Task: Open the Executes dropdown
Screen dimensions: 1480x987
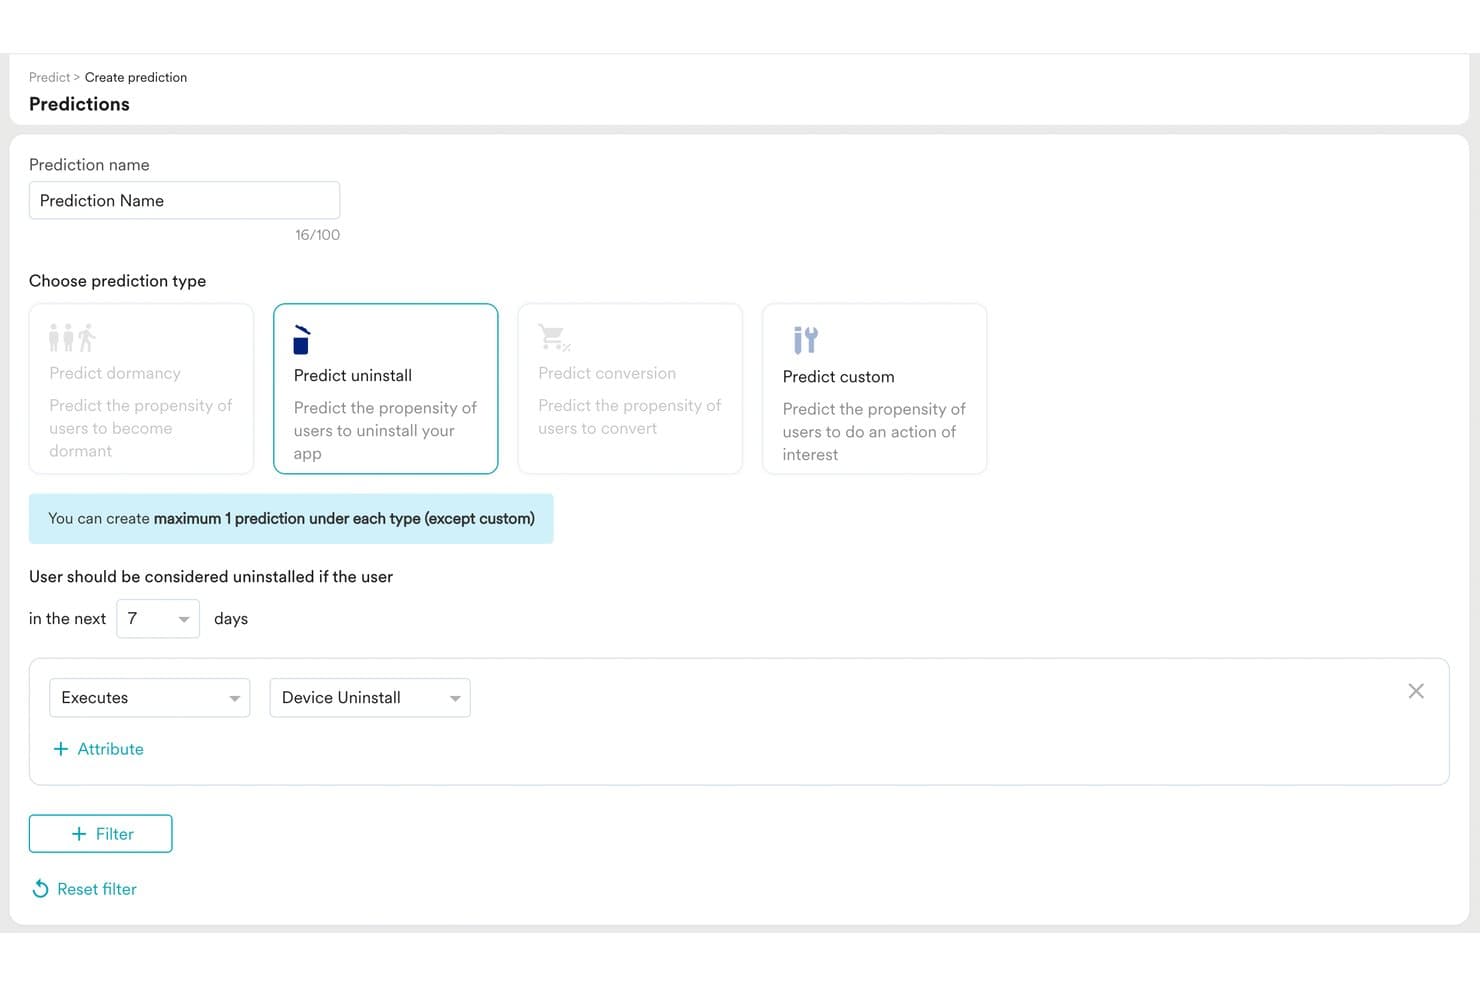Action: point(150,698)
